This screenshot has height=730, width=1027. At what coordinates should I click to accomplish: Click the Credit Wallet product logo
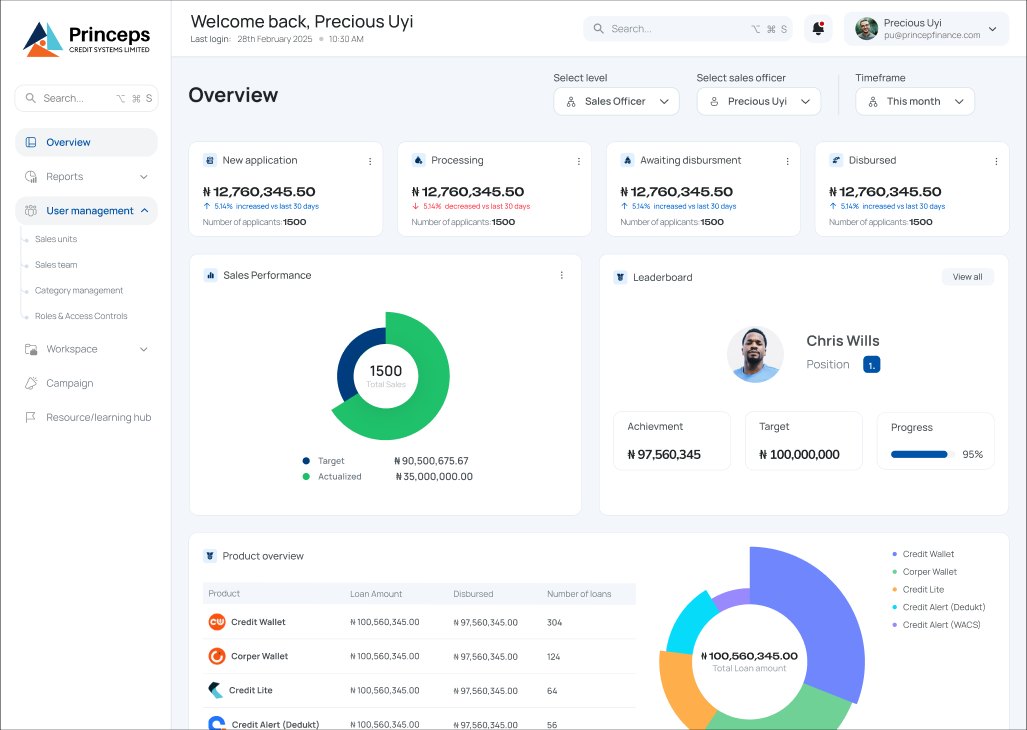(217, 622)
